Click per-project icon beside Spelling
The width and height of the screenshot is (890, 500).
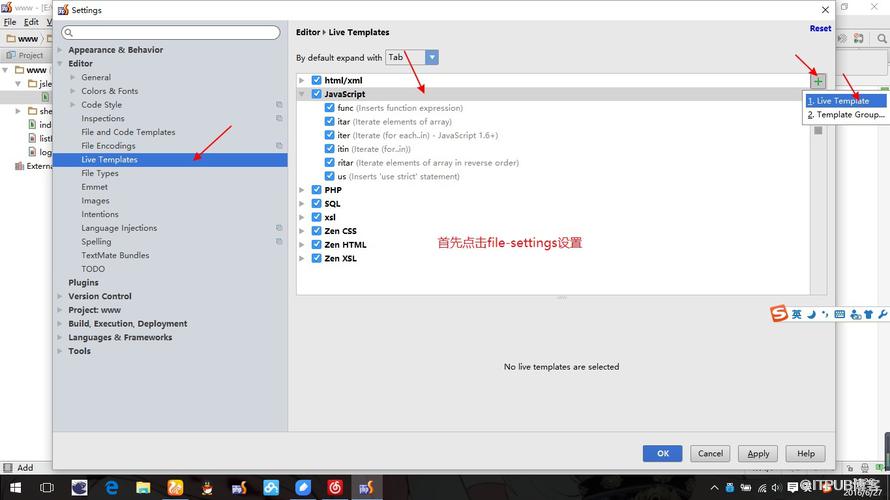coord(279,241)
